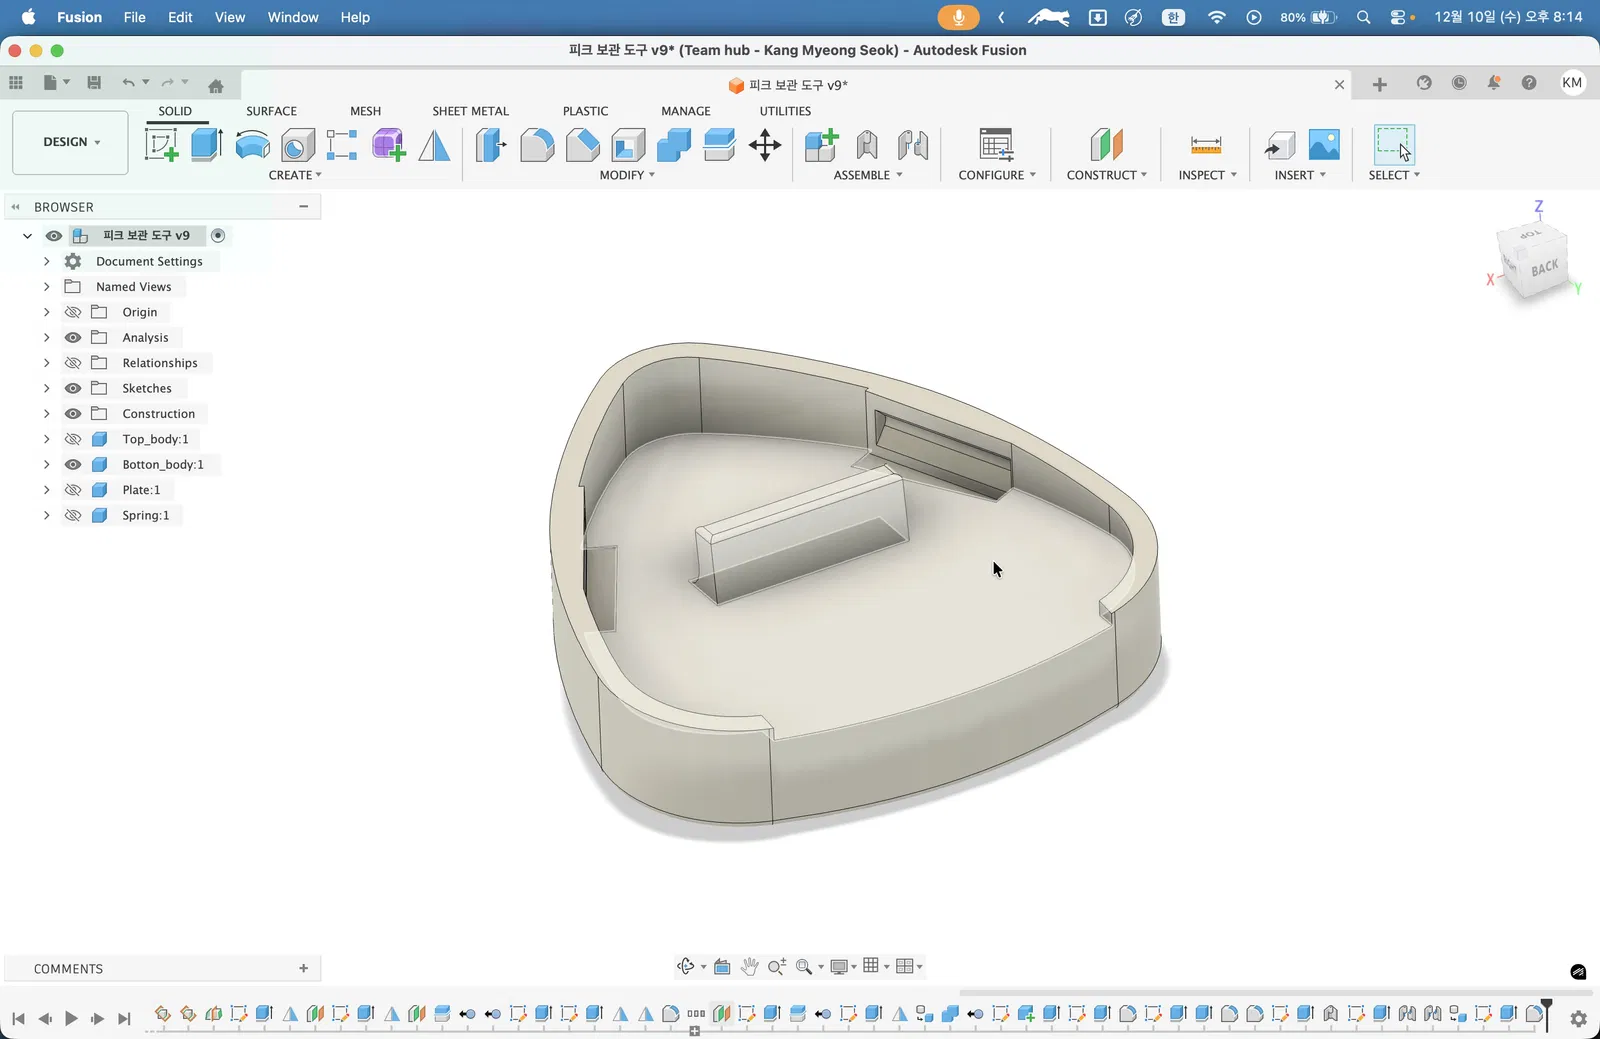Add a new comment with plus button
The image size is (1600, 1039).
(303, 968)
